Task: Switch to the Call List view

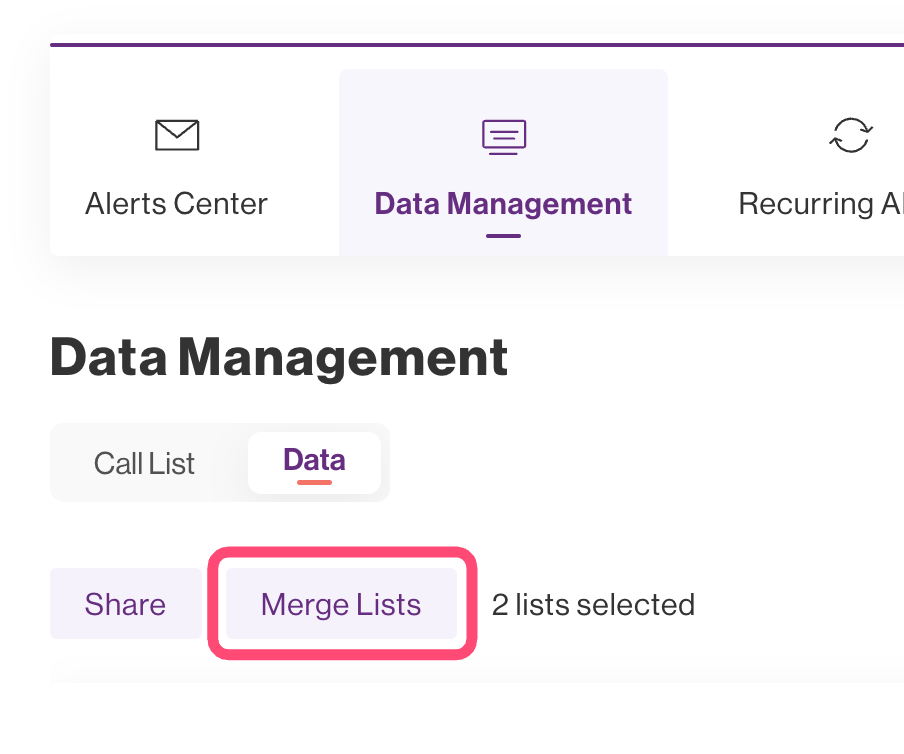Action: 144,463
